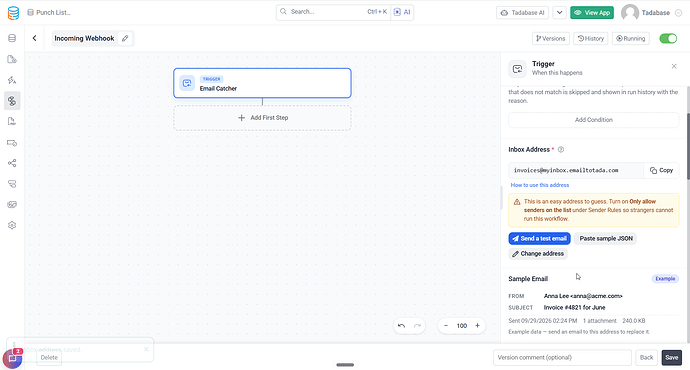Click the Inbox Address help icon
Screen dimensions: 690x370
561,150
